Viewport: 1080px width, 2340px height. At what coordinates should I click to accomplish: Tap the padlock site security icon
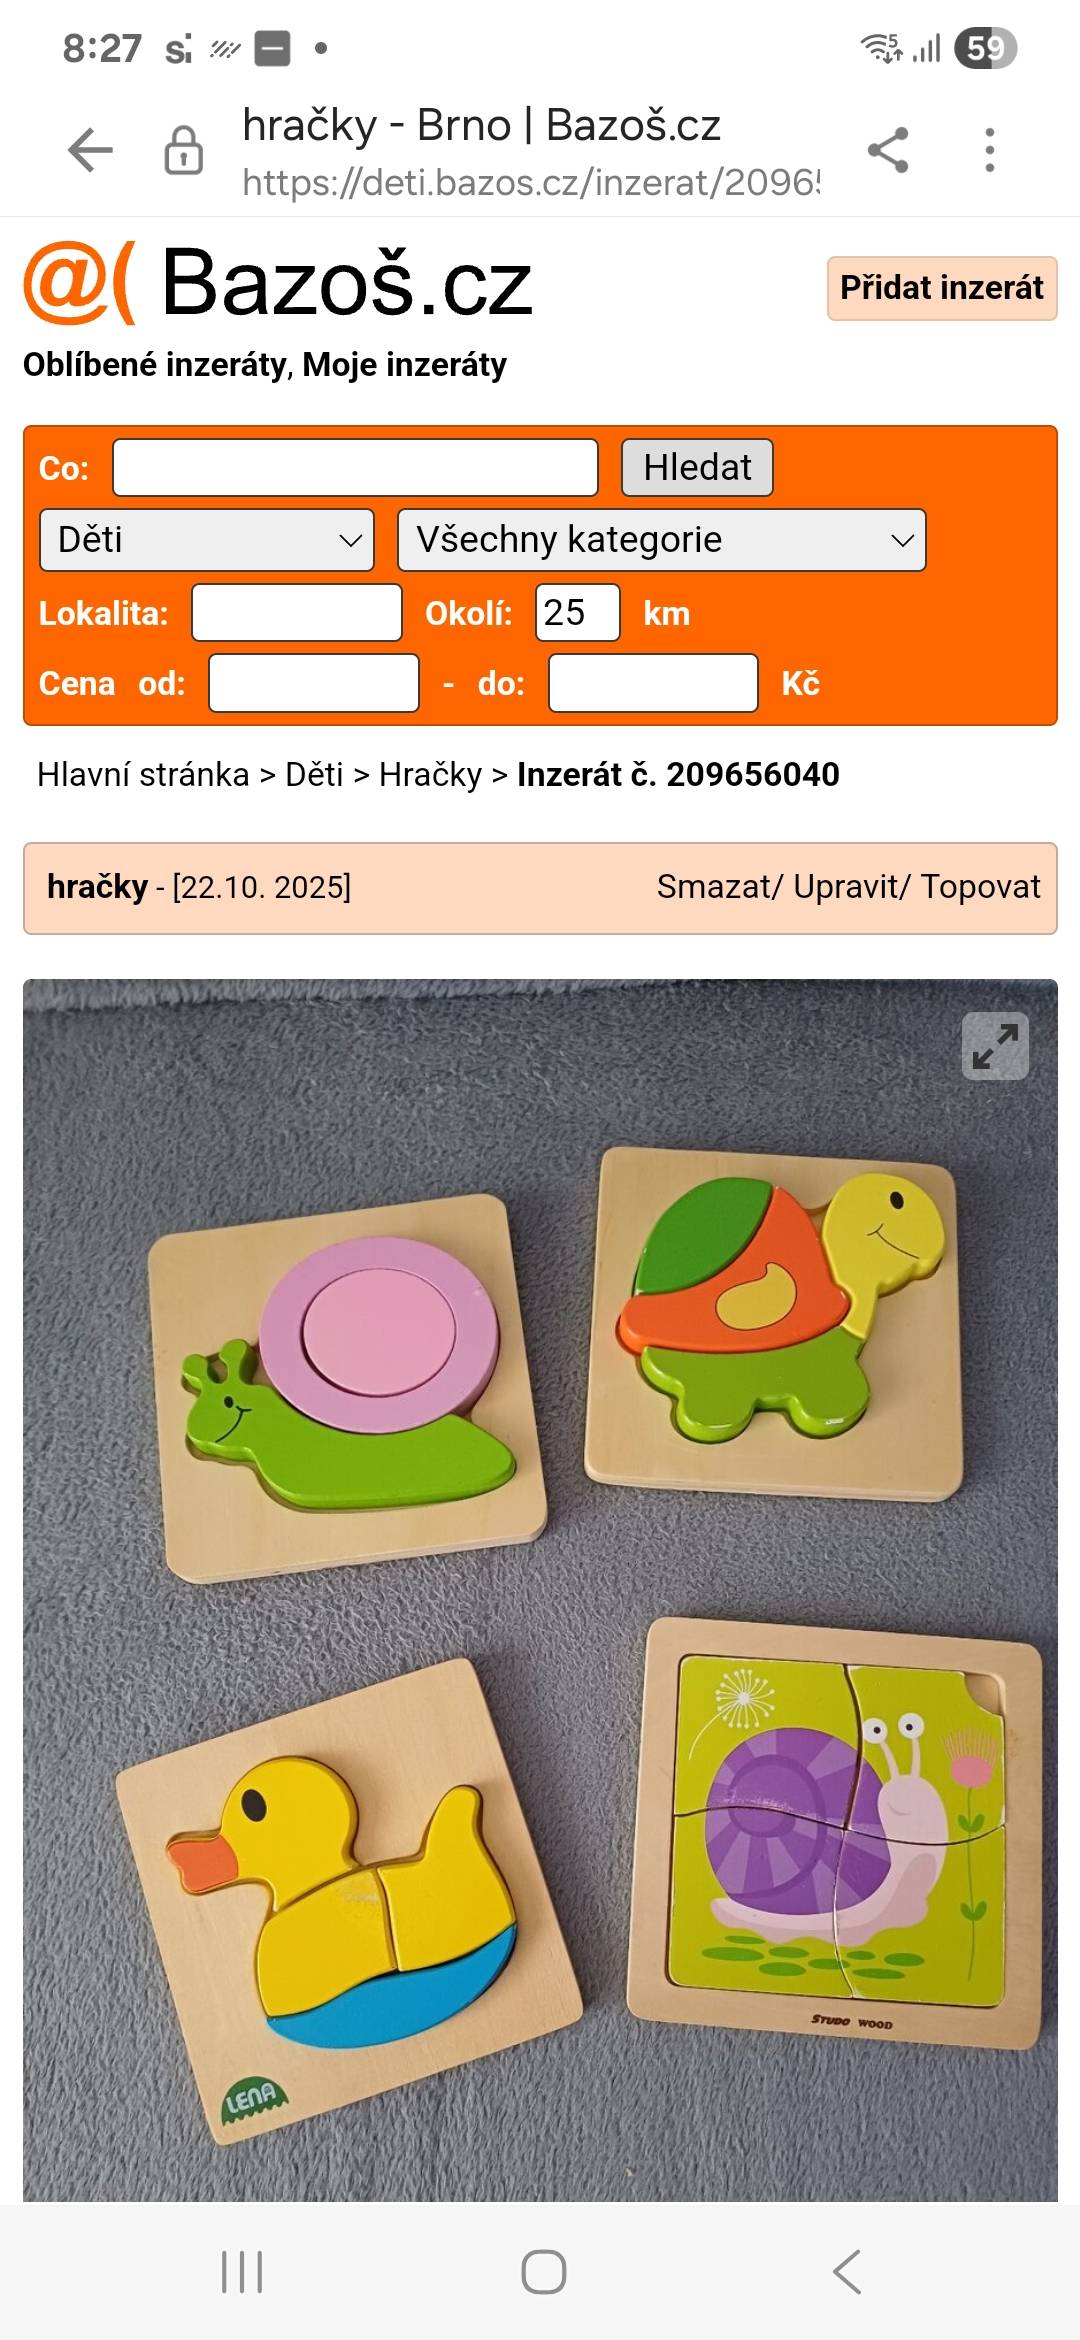coord(183,151)
